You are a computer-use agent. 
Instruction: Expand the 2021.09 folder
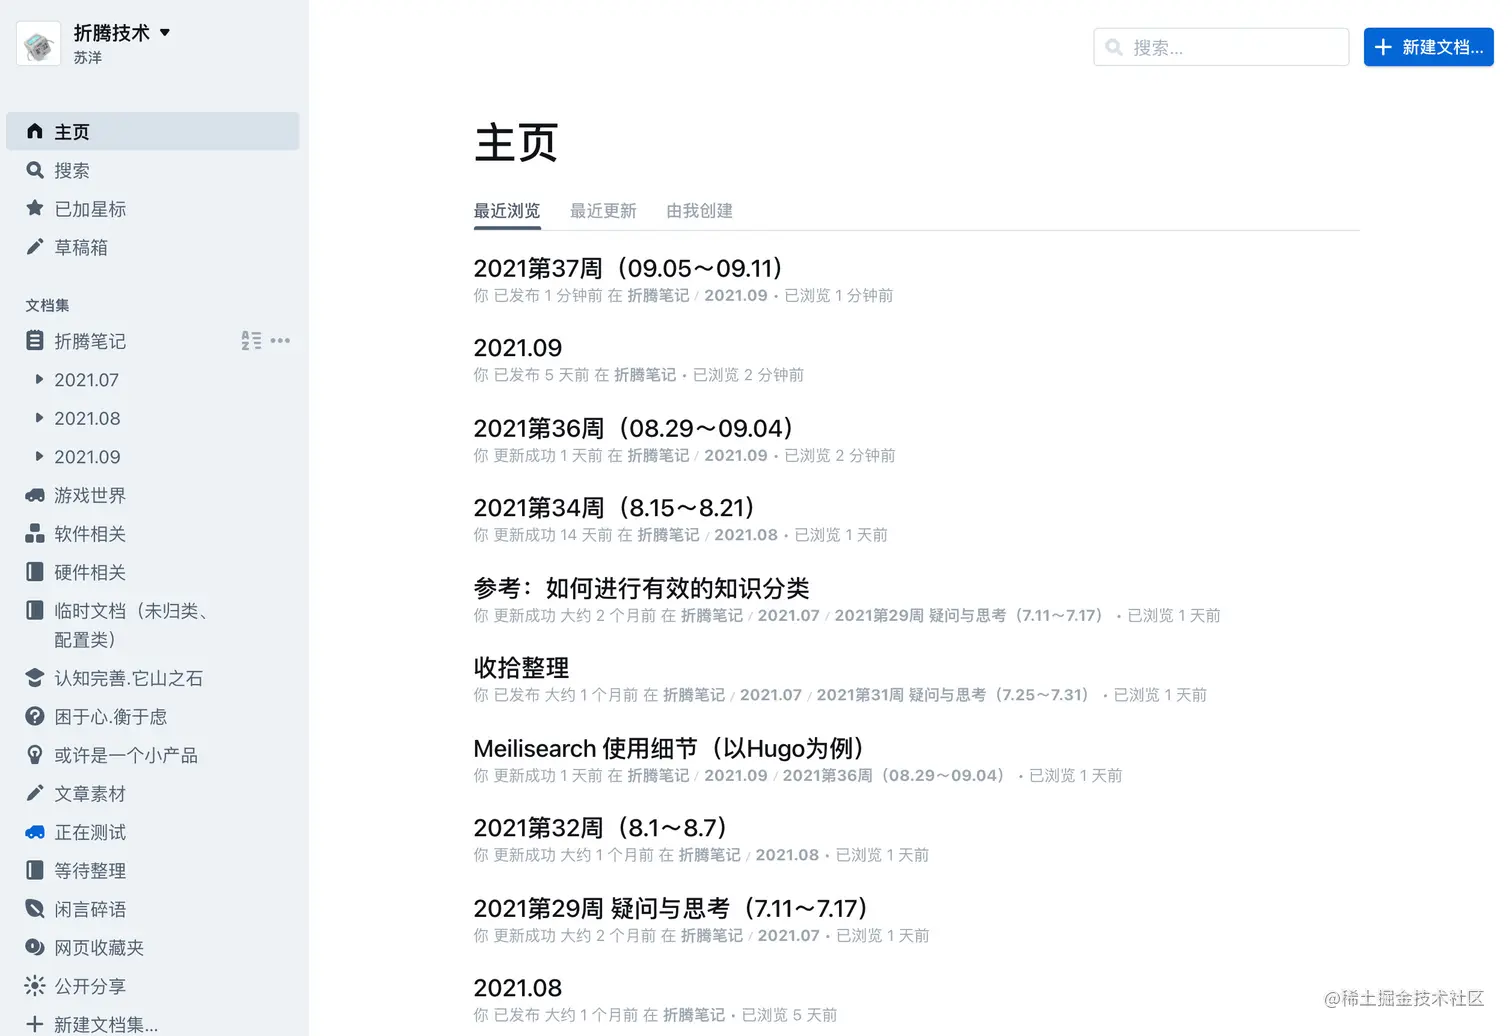pos(39,456)
